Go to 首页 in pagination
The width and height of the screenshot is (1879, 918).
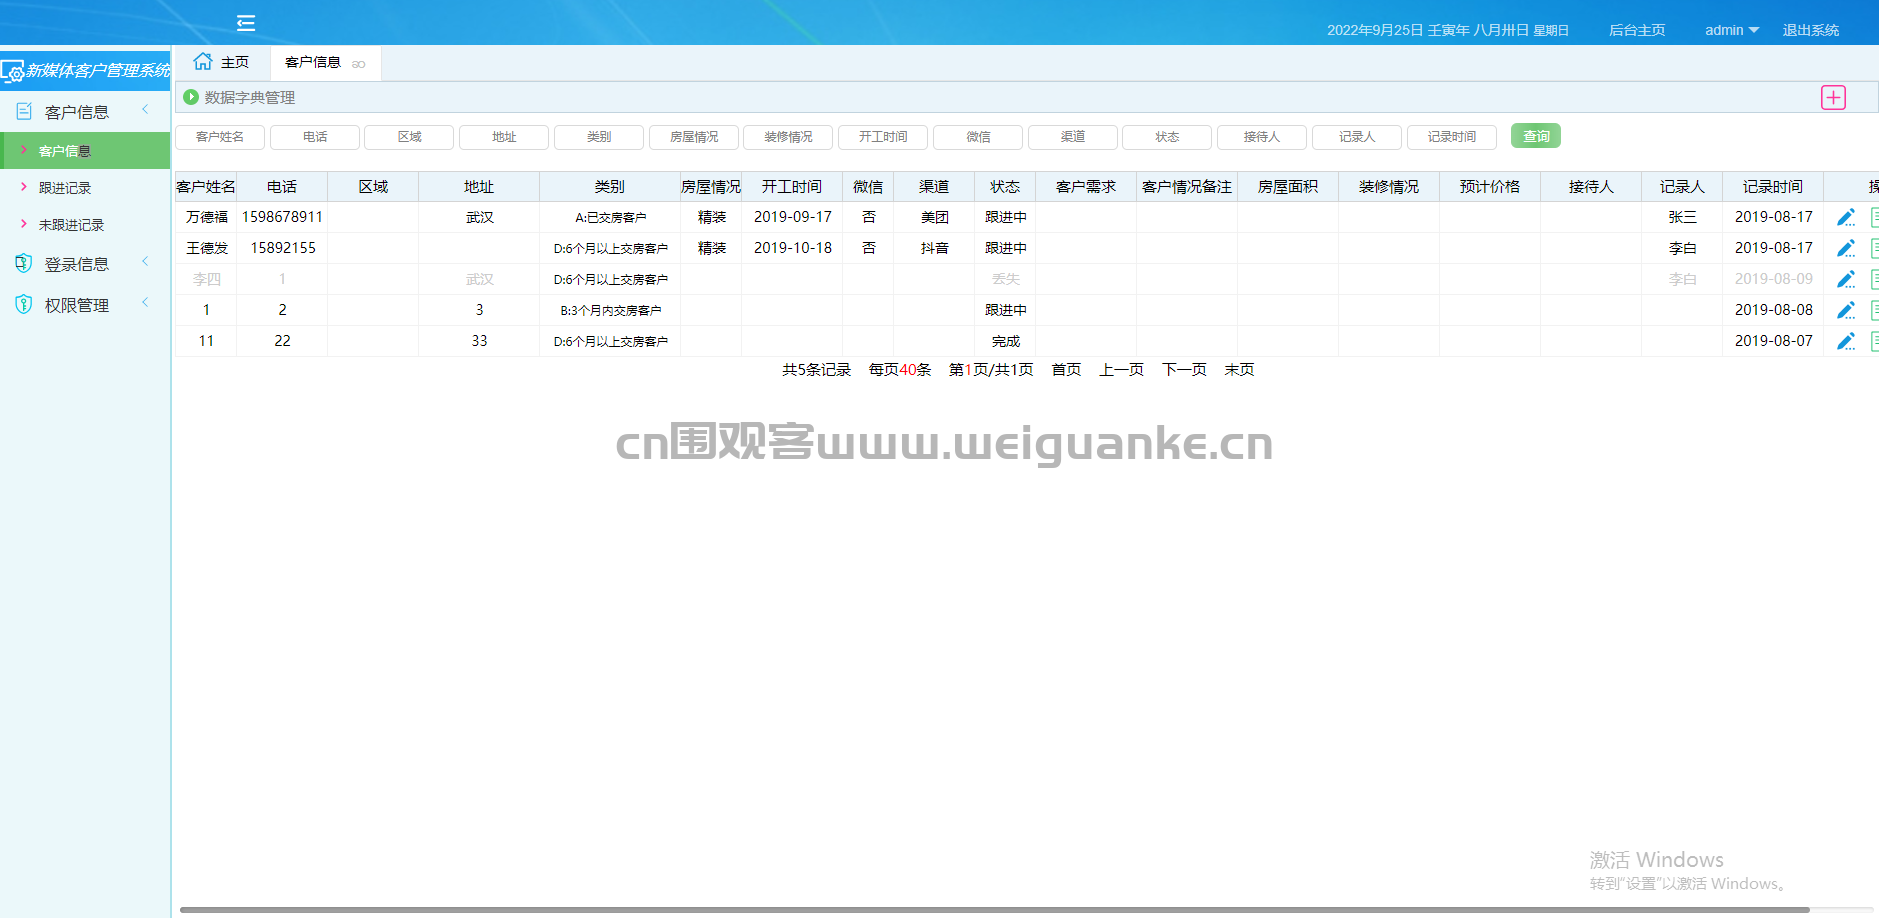click(x=1066, y=370)
